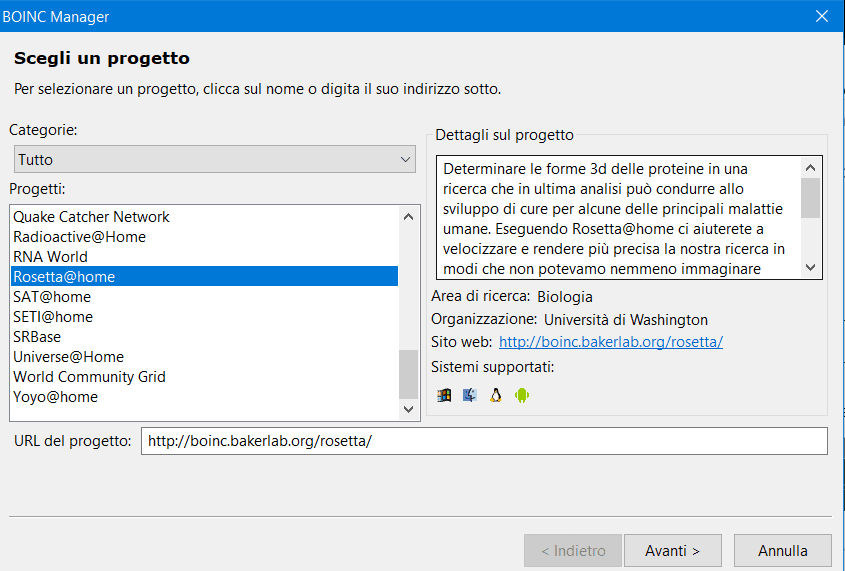The width and height of the screenshot is (845, 571).
Task: Click project list scrollbar down arrow
Action: click(x=408, y=409)
